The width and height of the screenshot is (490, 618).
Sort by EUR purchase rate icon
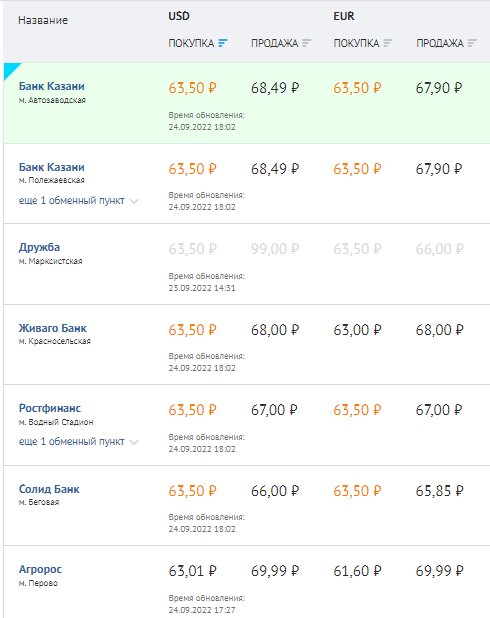tap(388, 43)
